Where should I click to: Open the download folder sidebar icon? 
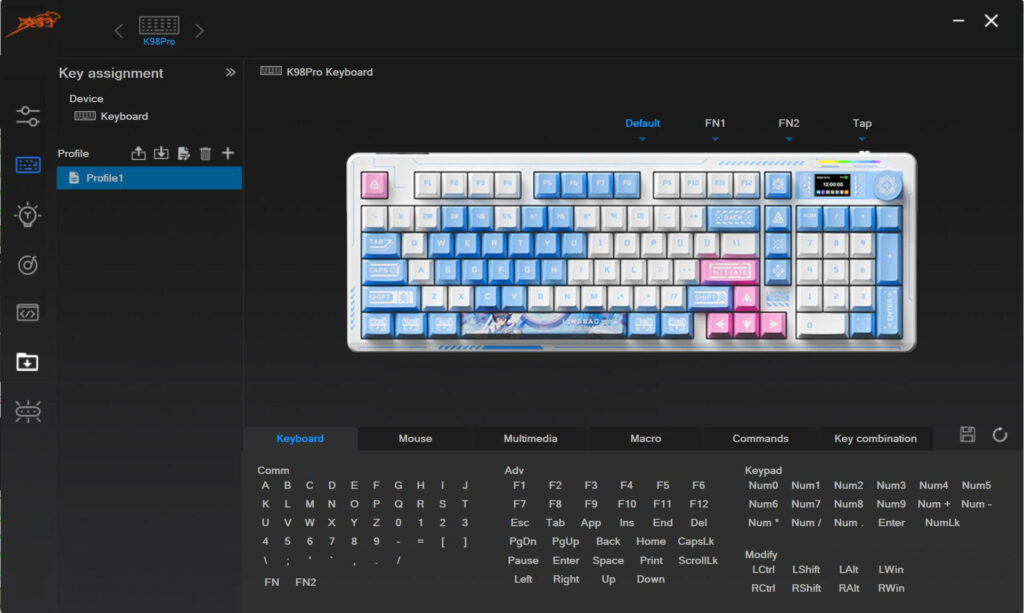coord(27,362)
